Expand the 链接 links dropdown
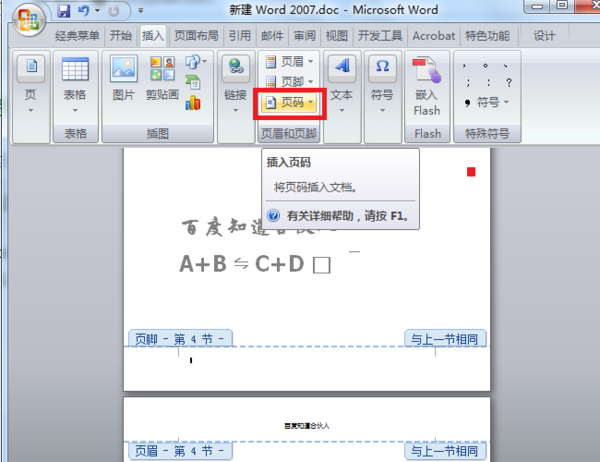Image resolution: width=600 pixels, height=462 pixels. [x=236, y=85]
